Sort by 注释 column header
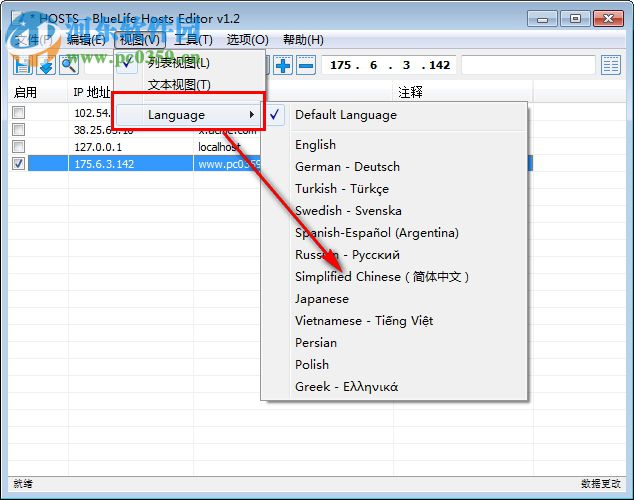Image resolution: width=634 pixels, height=500 pixels. point(463,92)
